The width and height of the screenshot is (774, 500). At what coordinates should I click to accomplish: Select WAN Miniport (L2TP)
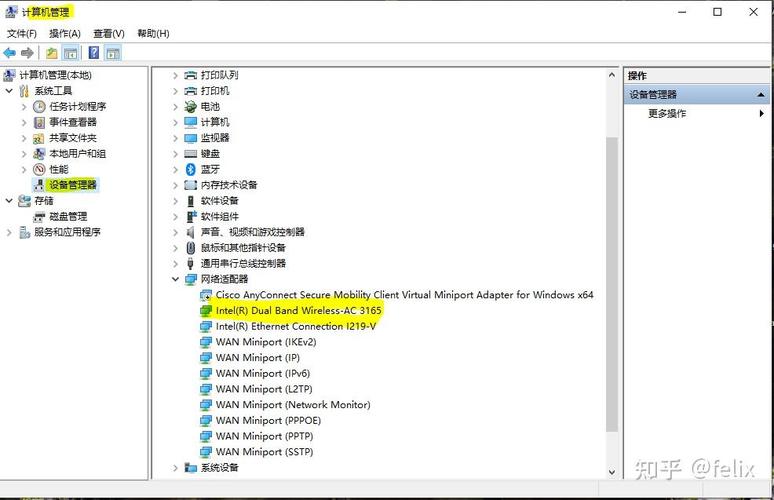(264, 389)
